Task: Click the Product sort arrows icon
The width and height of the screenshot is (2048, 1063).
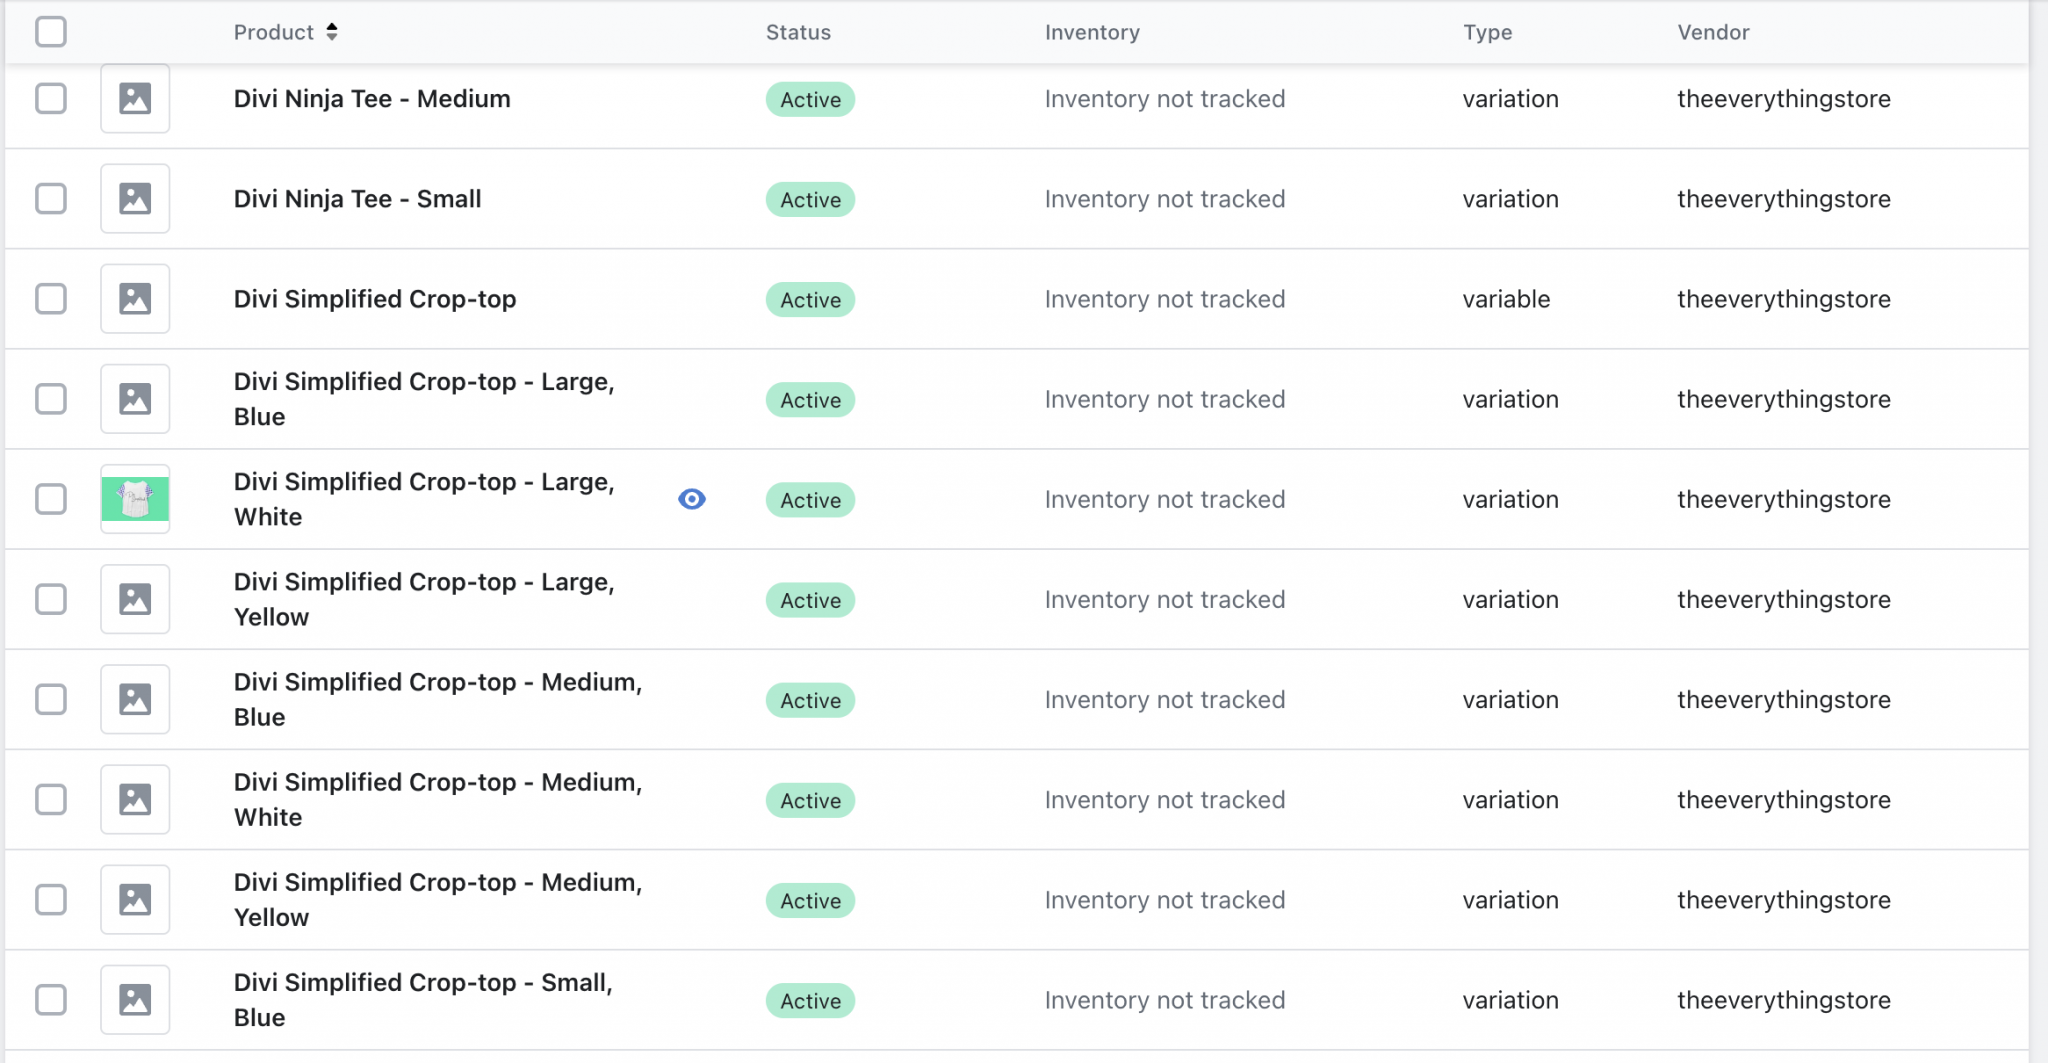Action: point(332,32)
